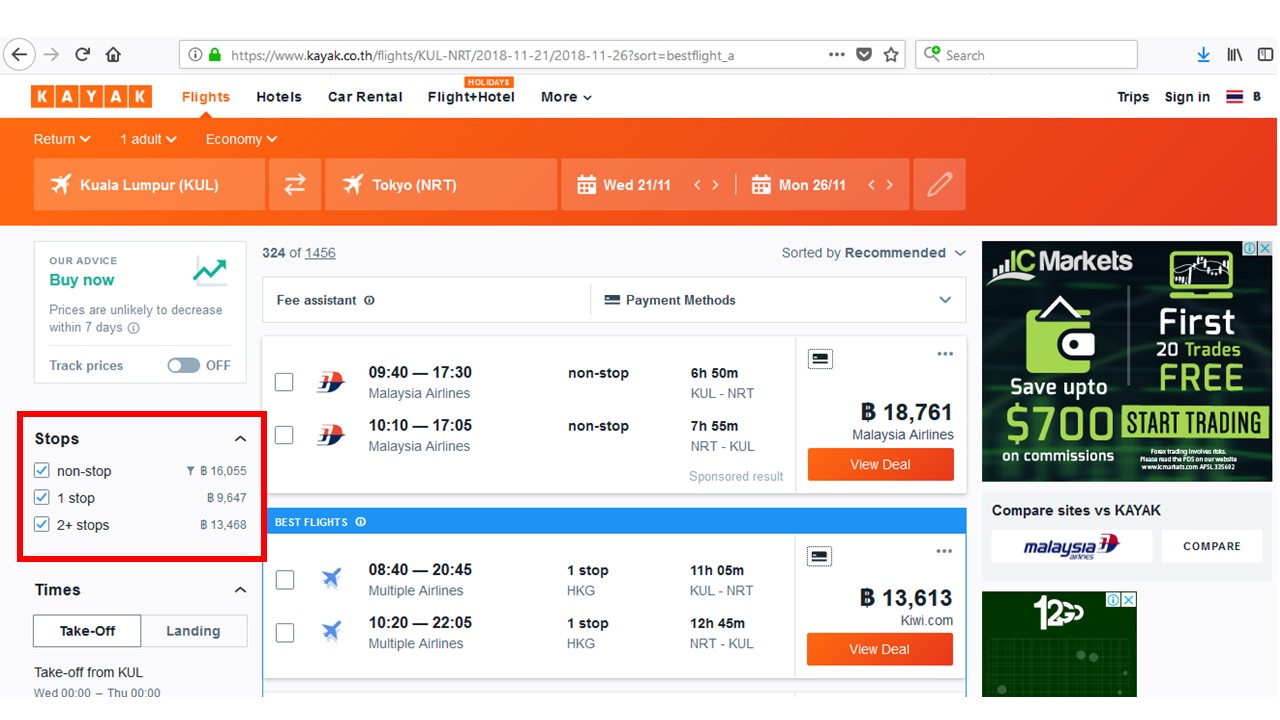Image resolution: width=1280 pixels, height=720 pixels.
Task: Bookmark this page with the star icon
Action: 891,55
